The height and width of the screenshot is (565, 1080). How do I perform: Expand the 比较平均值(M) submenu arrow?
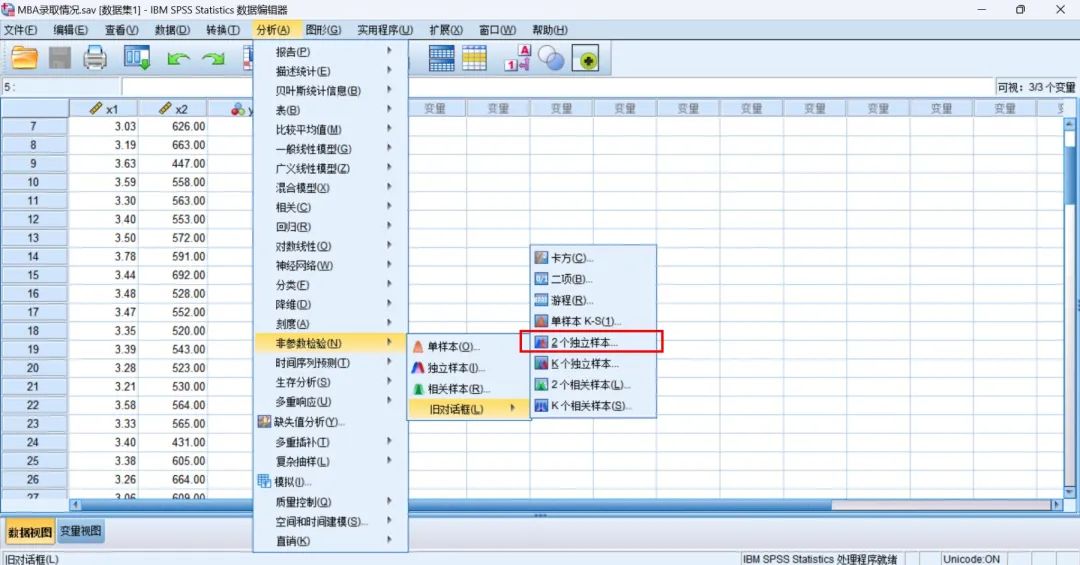pyautogui.click(x=389, y=129)
